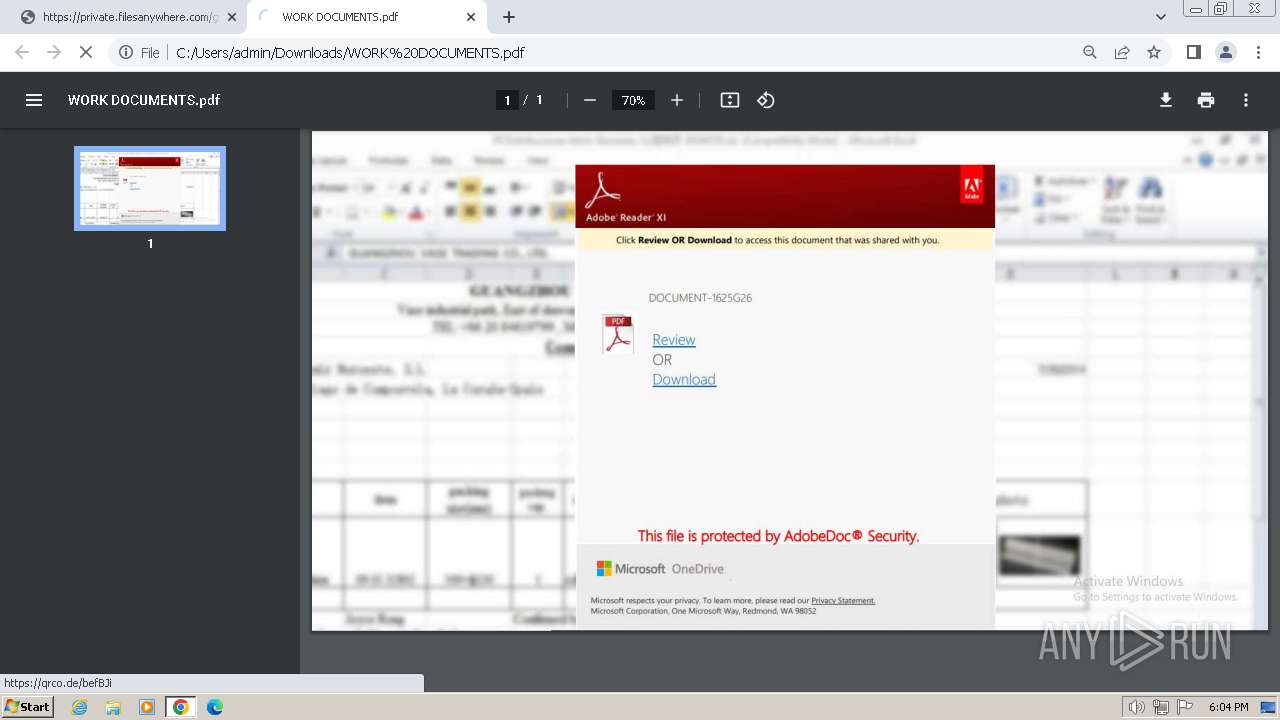The image size is (1280, 720).
Task: Open a new browser tab
Action: coord(509,17)
